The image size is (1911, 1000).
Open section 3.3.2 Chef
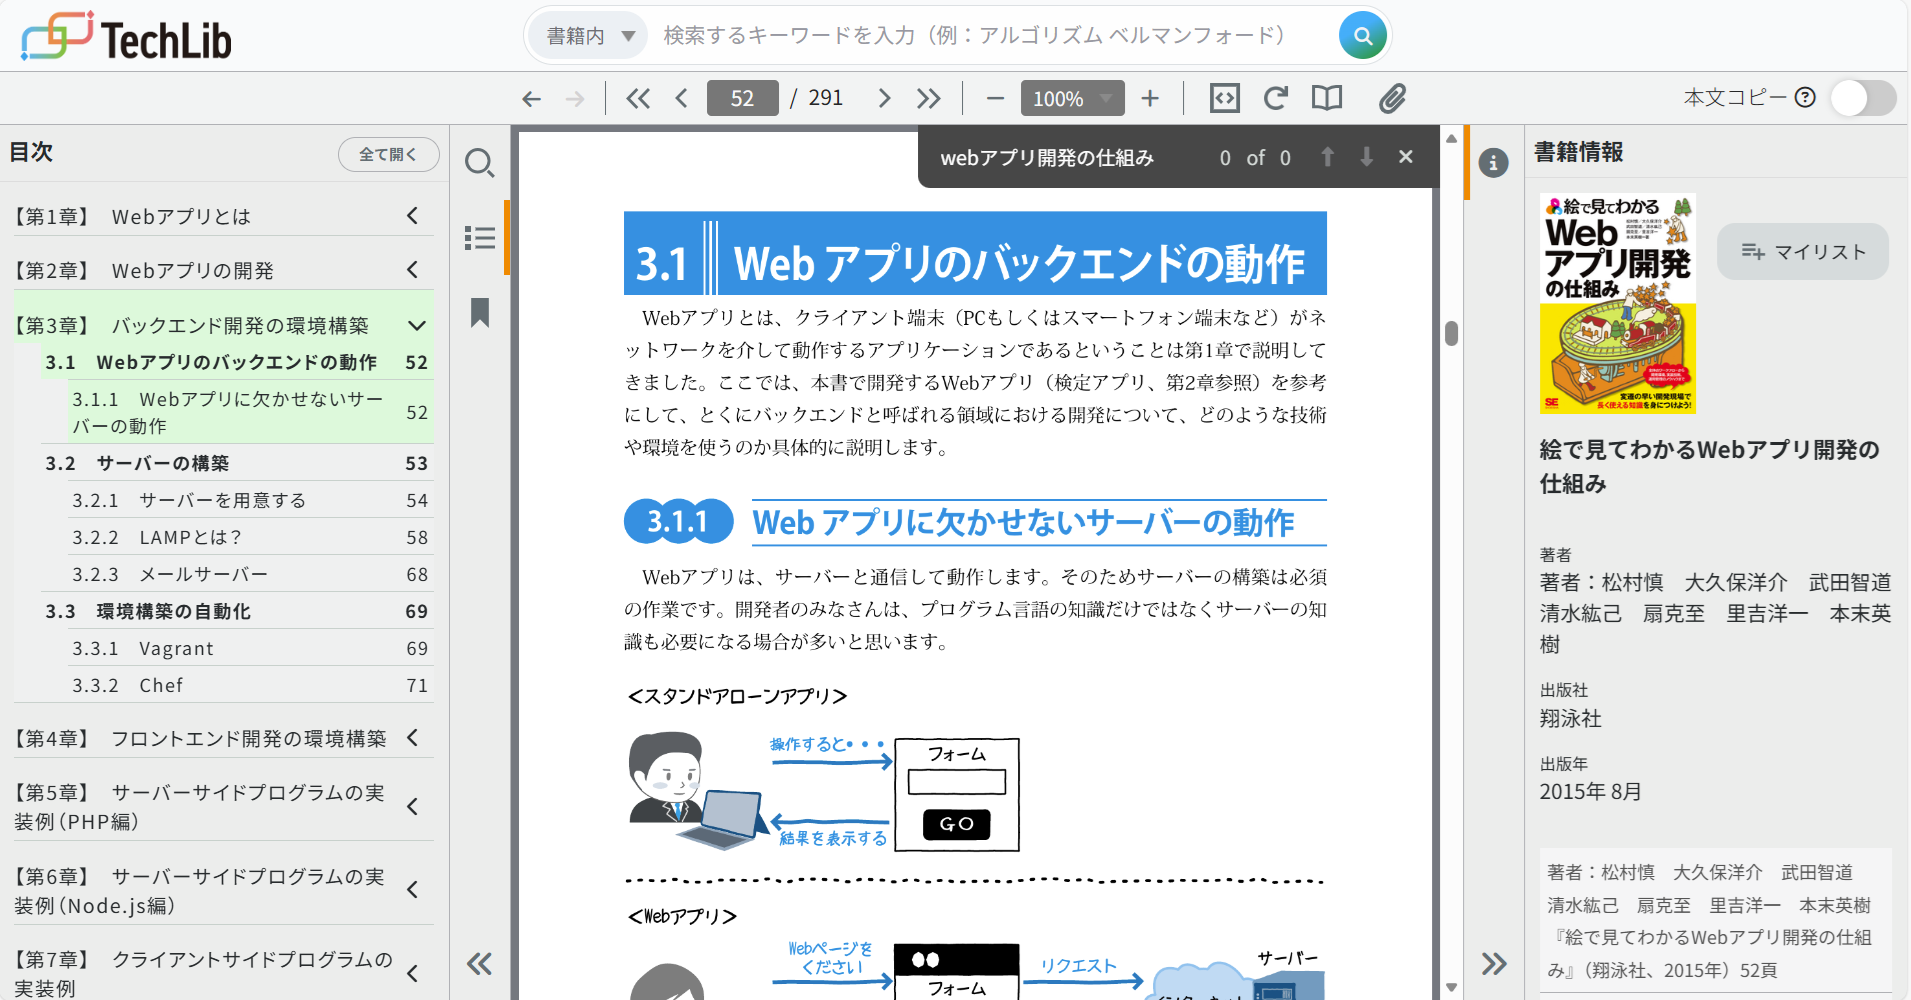(x=250, y=685)
